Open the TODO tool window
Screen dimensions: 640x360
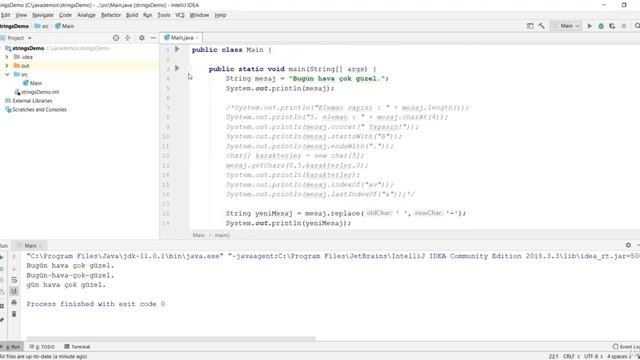point(42,347)
